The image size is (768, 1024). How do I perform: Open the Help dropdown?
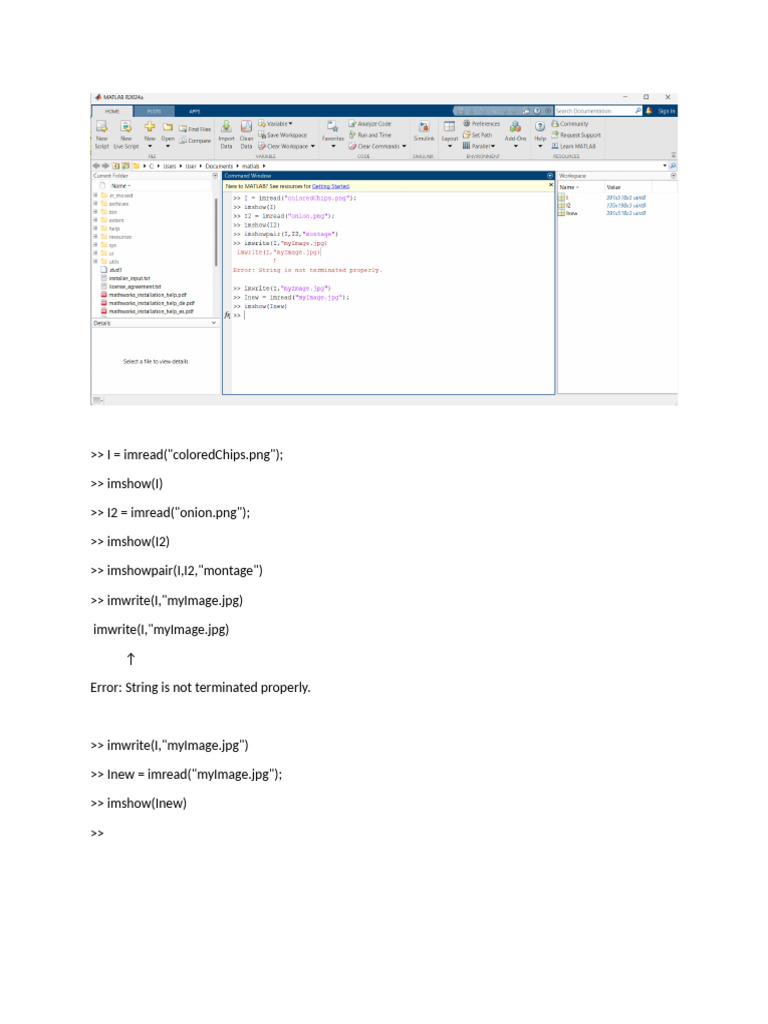pos(540,134)
